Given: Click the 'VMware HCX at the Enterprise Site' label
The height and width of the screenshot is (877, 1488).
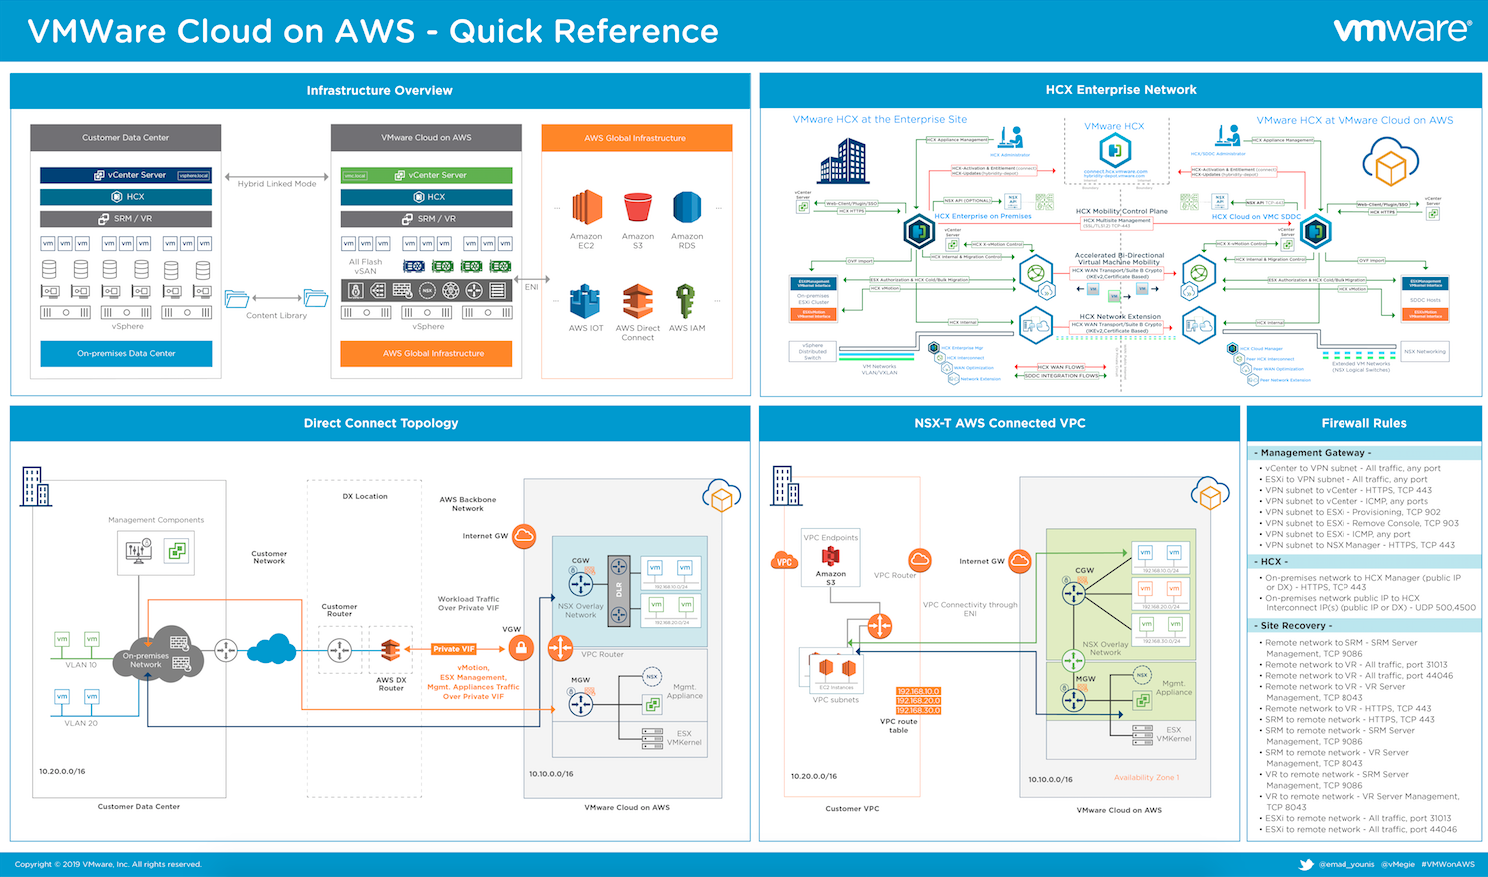Looking at the screenshot, I should (x=880, y=119).
